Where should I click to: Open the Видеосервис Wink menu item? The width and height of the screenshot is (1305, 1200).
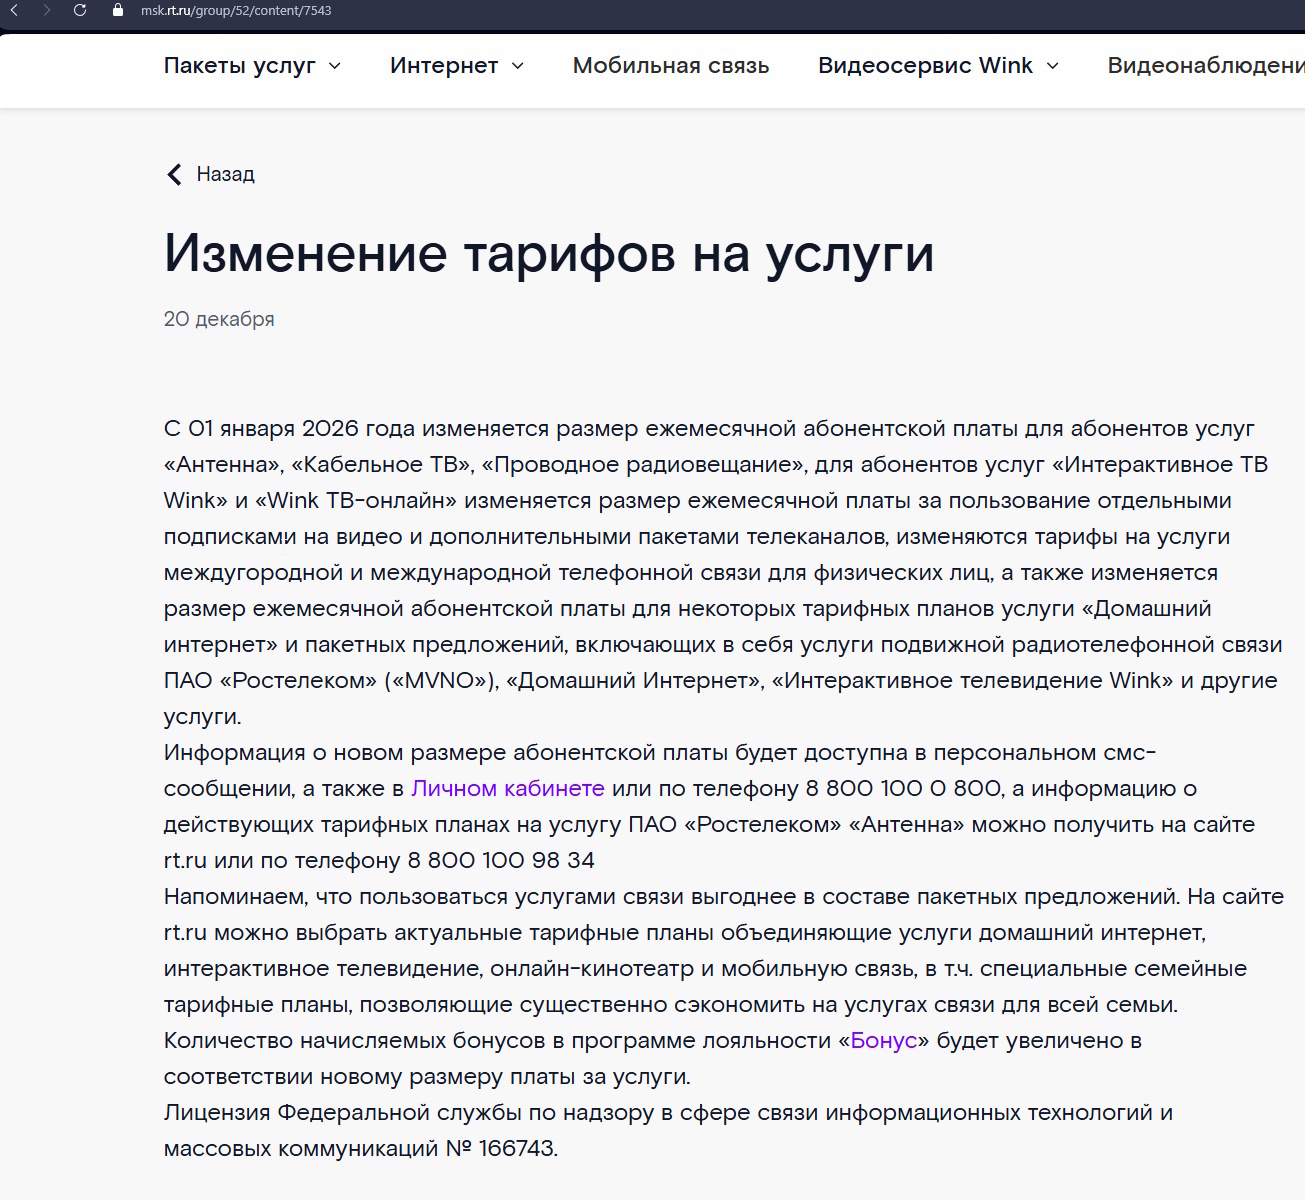pos(924,66)
